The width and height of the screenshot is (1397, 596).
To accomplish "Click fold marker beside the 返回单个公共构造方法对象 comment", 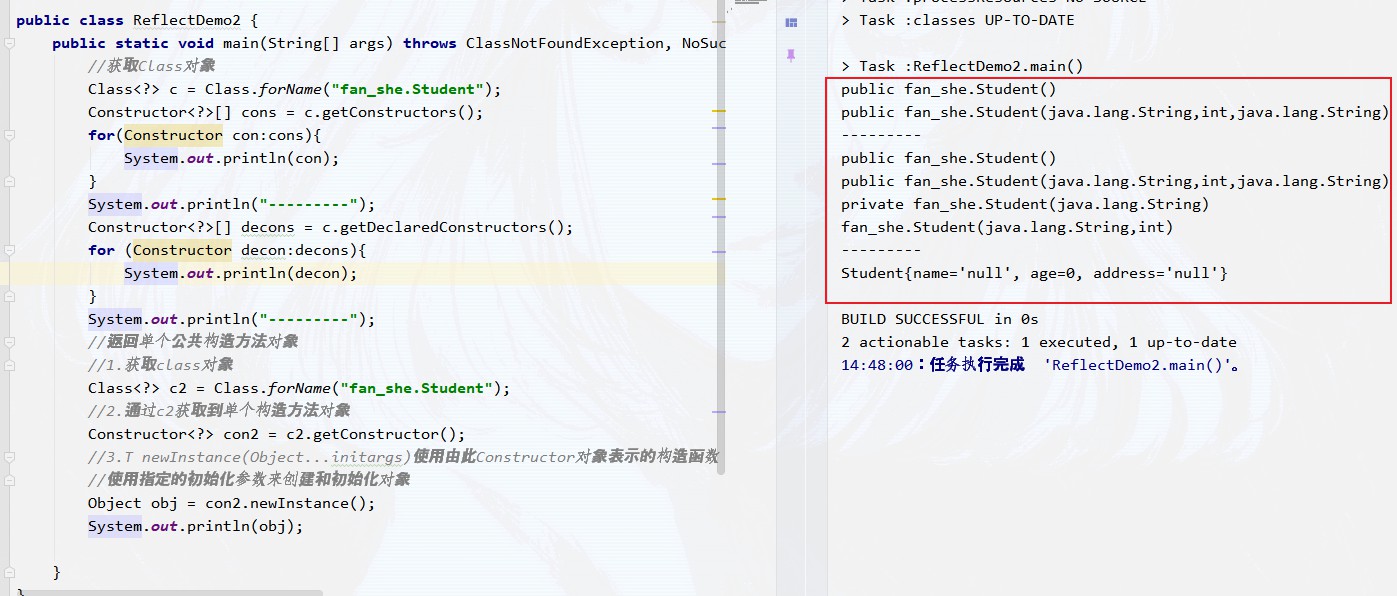I will 8,342.
